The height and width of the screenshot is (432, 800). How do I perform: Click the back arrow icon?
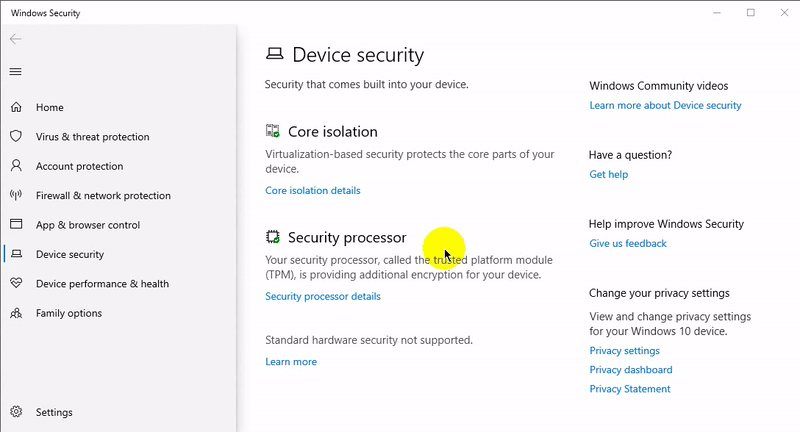15,39
